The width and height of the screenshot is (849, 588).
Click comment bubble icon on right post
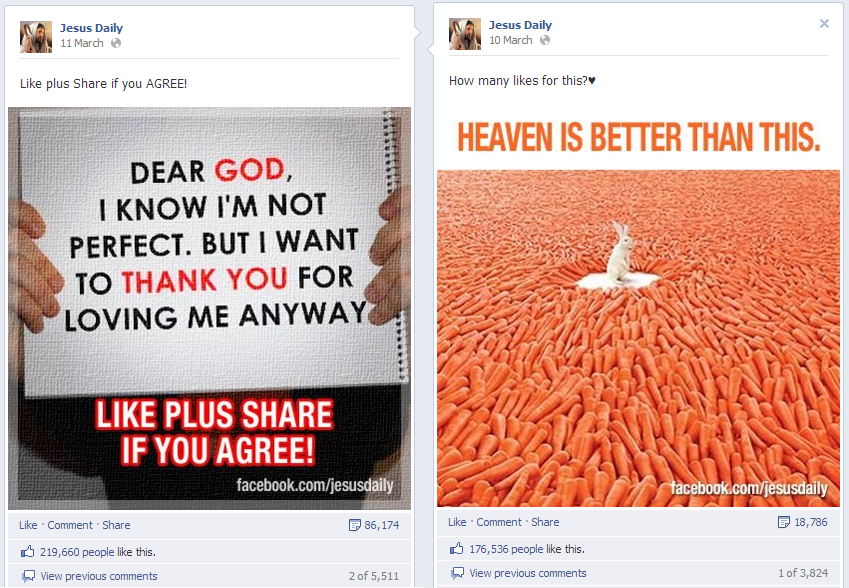(x=458, y=573)
